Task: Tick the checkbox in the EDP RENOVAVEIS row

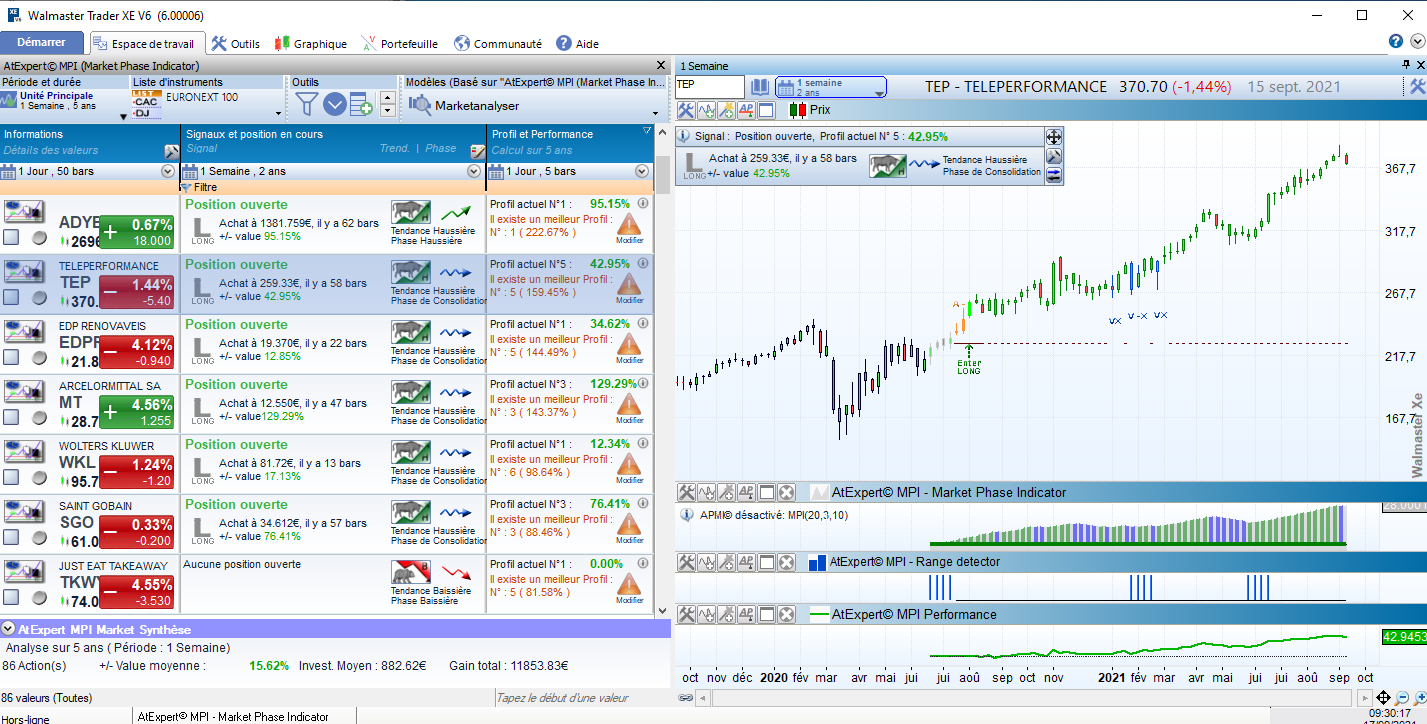Action: pyautogui.click(x=10, y=357)
